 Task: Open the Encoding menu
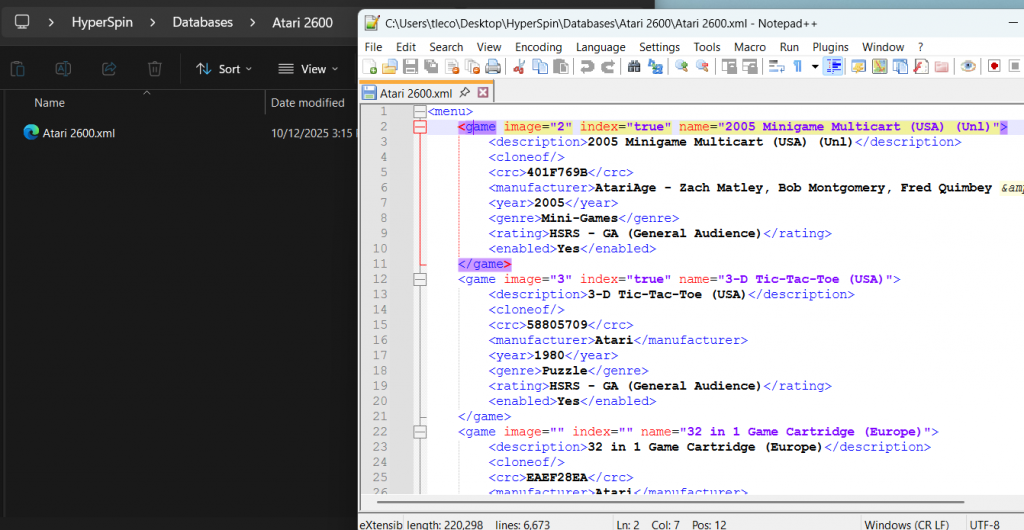(538, 47)
